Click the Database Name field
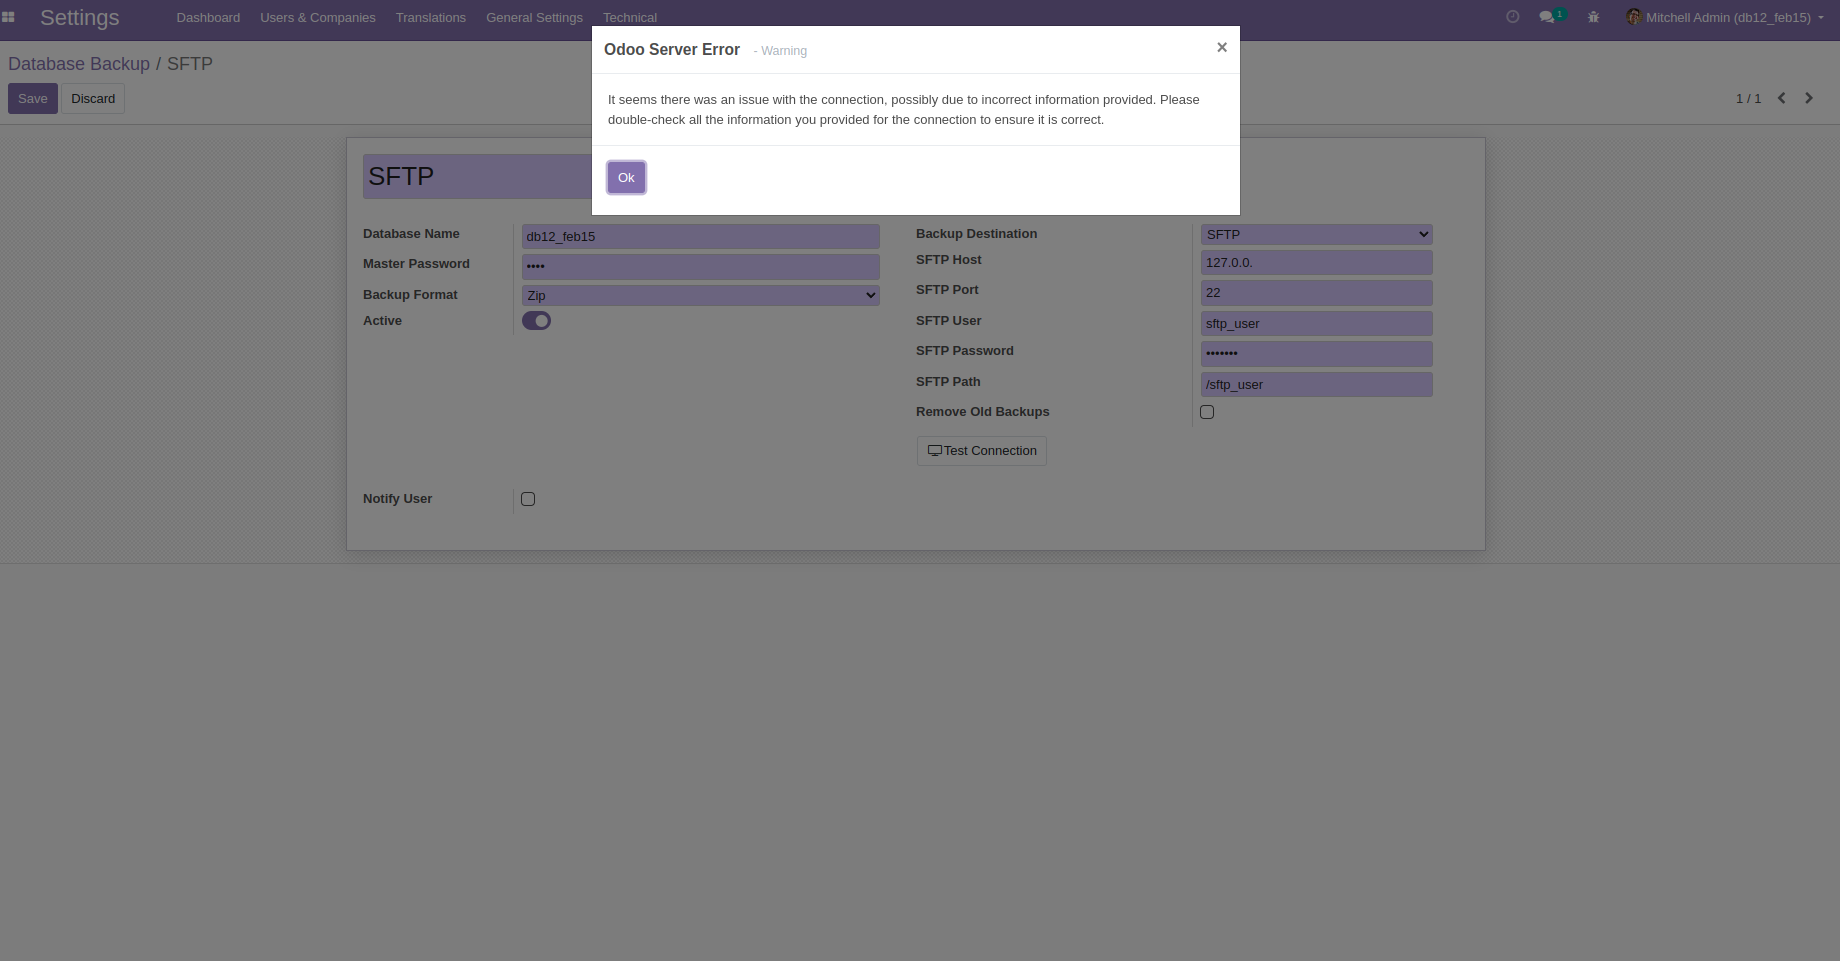 coord(701,237)
